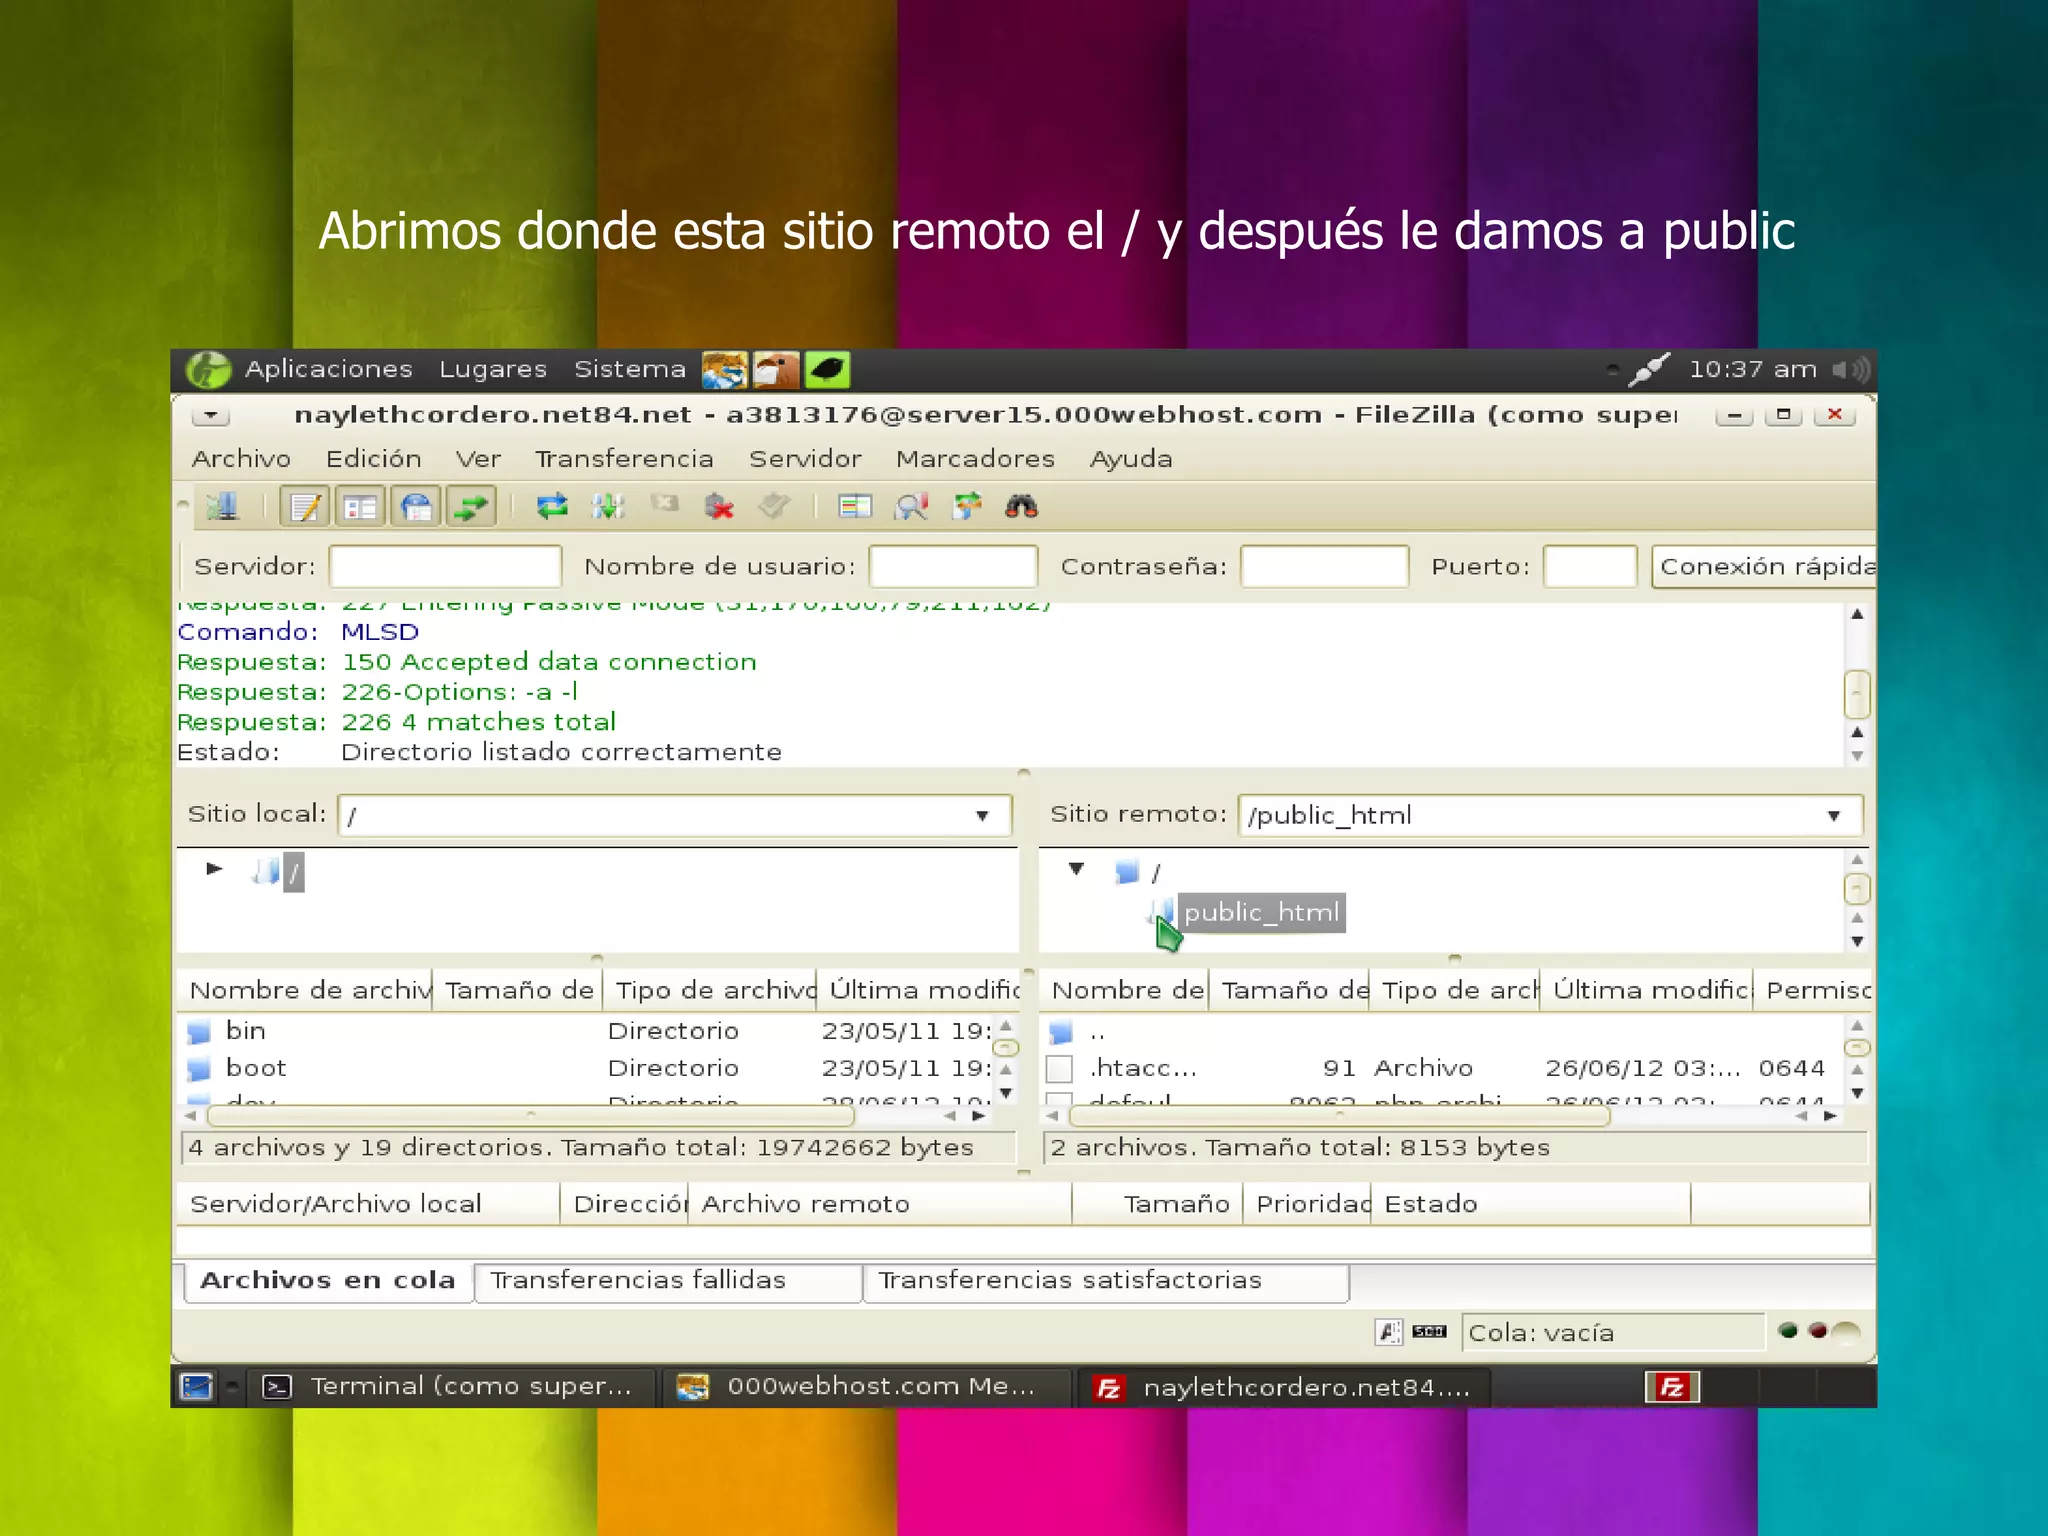Toggle message log display icon

[x=305, y=507]
